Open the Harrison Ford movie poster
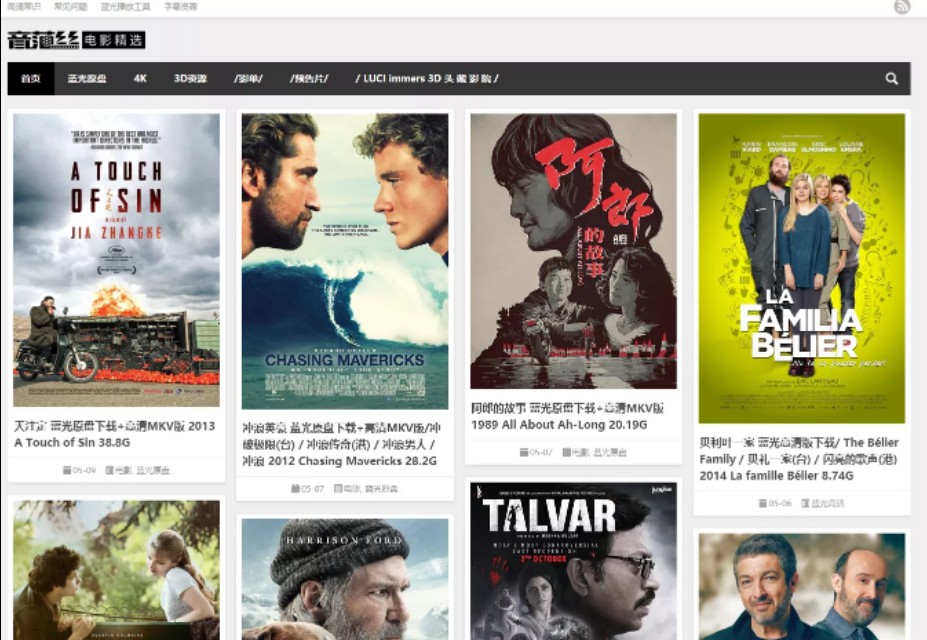Image resolution: width=927 pixels, height=640 pixels. tap(345, 579)
